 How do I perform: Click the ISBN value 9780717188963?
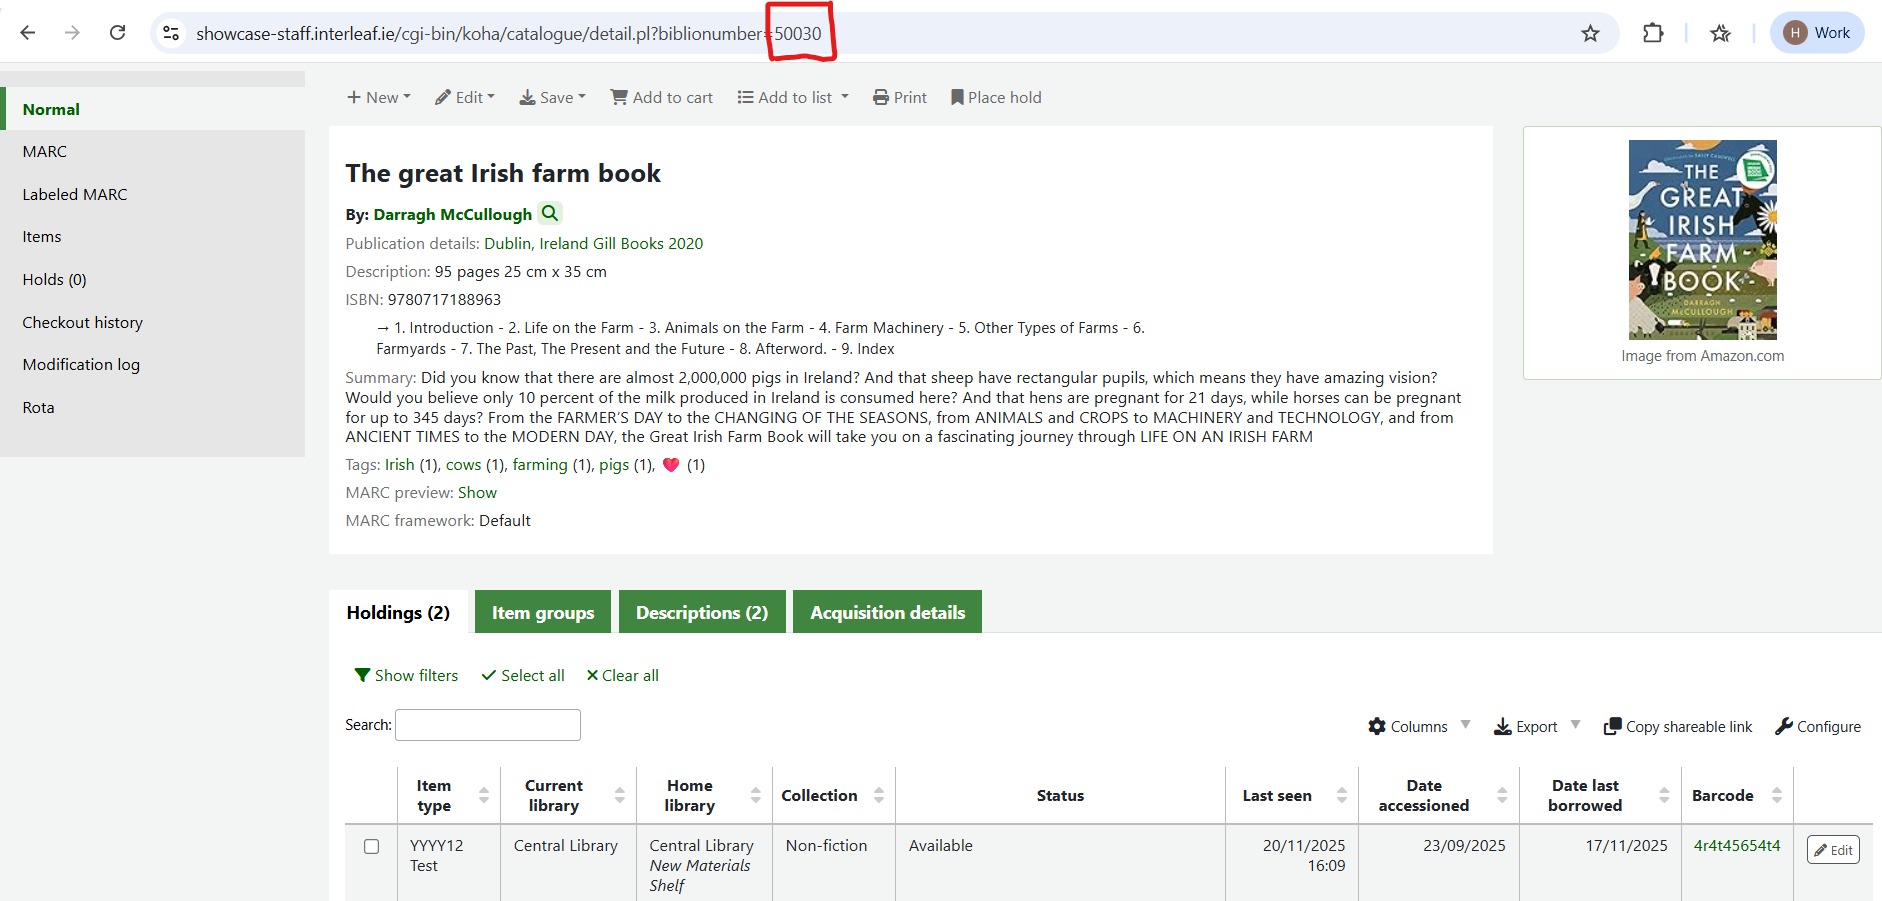tap(444, 300)
